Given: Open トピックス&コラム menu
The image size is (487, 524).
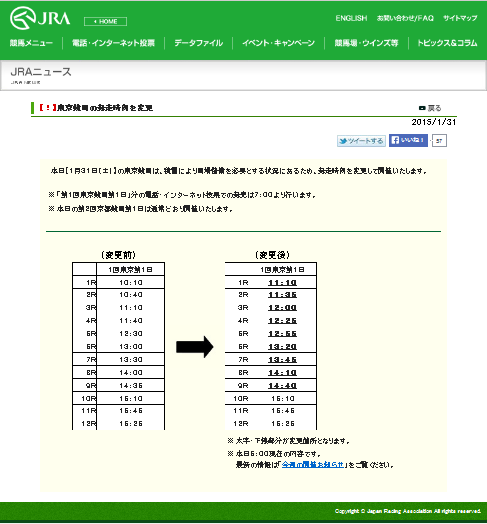Looking at the screenshot, I should pyautogui.click(x=447, y=43).
